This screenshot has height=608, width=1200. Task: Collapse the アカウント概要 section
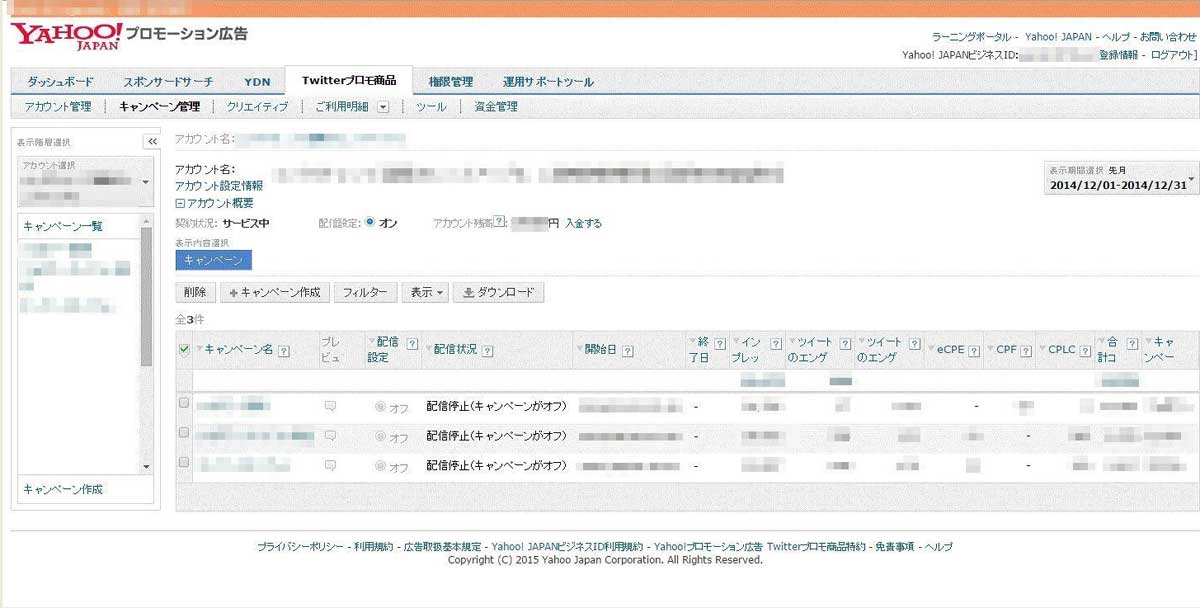214,202
